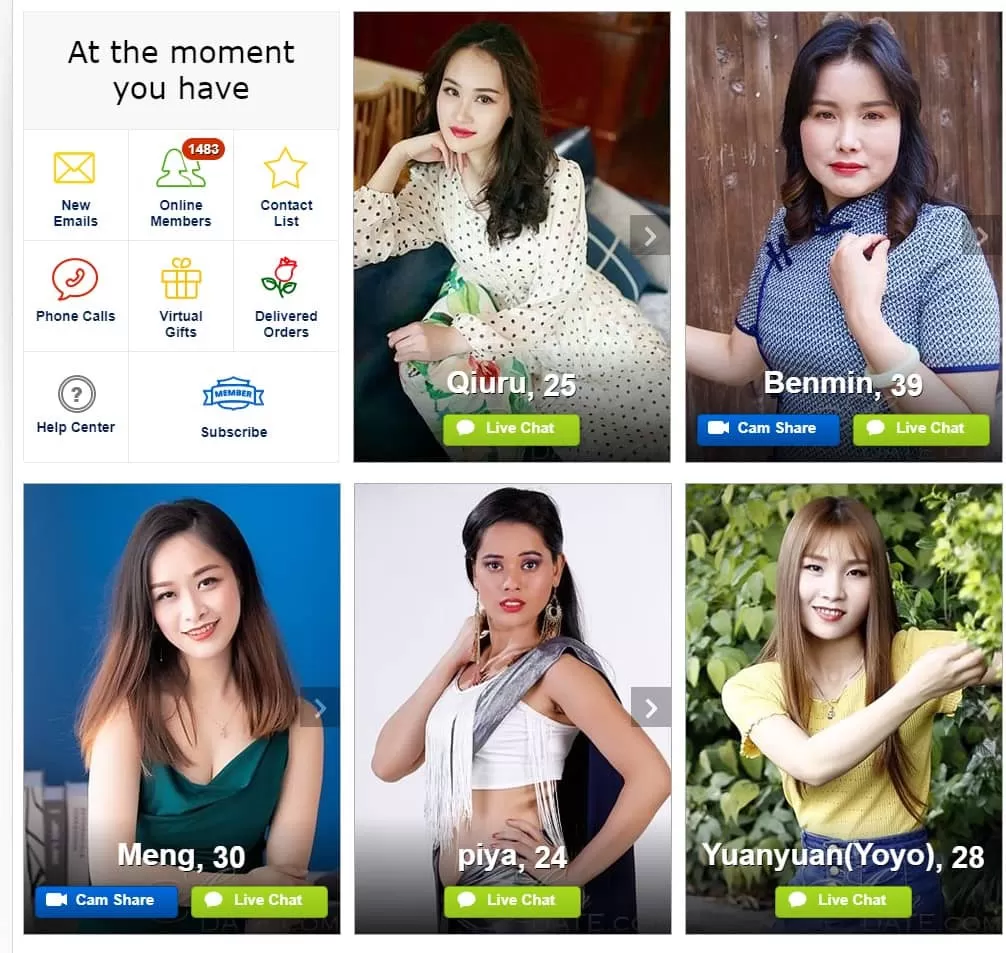The height and width of the screenshot is (953, 1006).
Task: Open the Help Center question mark icon
Action: point(76,393)
